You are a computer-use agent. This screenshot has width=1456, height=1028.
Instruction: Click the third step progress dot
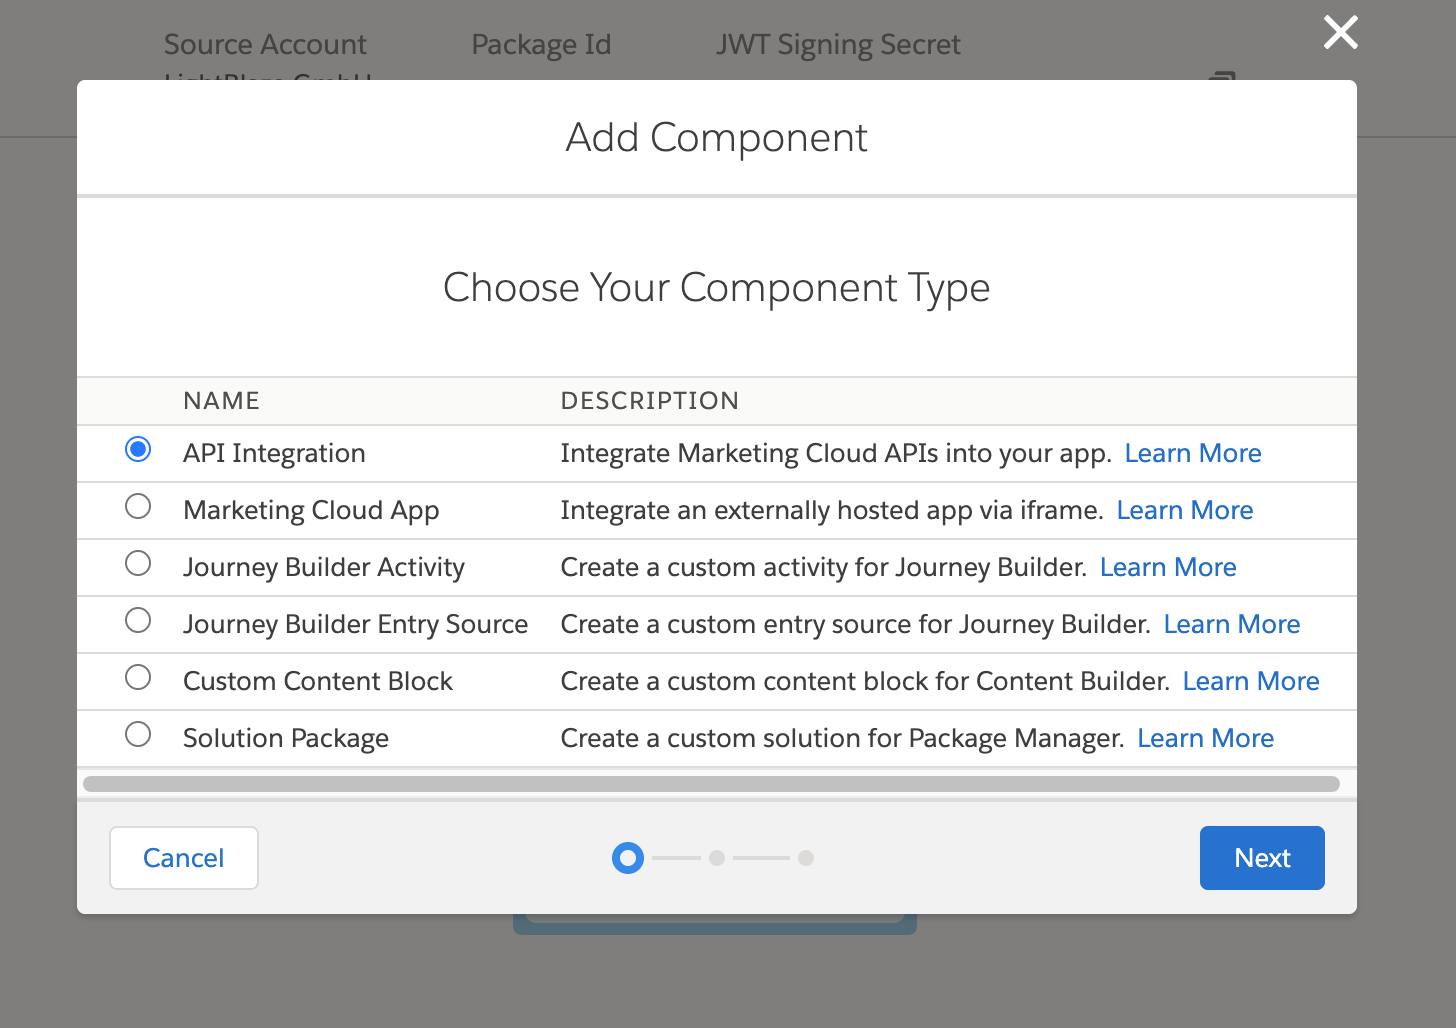click(x=806, y=858)
